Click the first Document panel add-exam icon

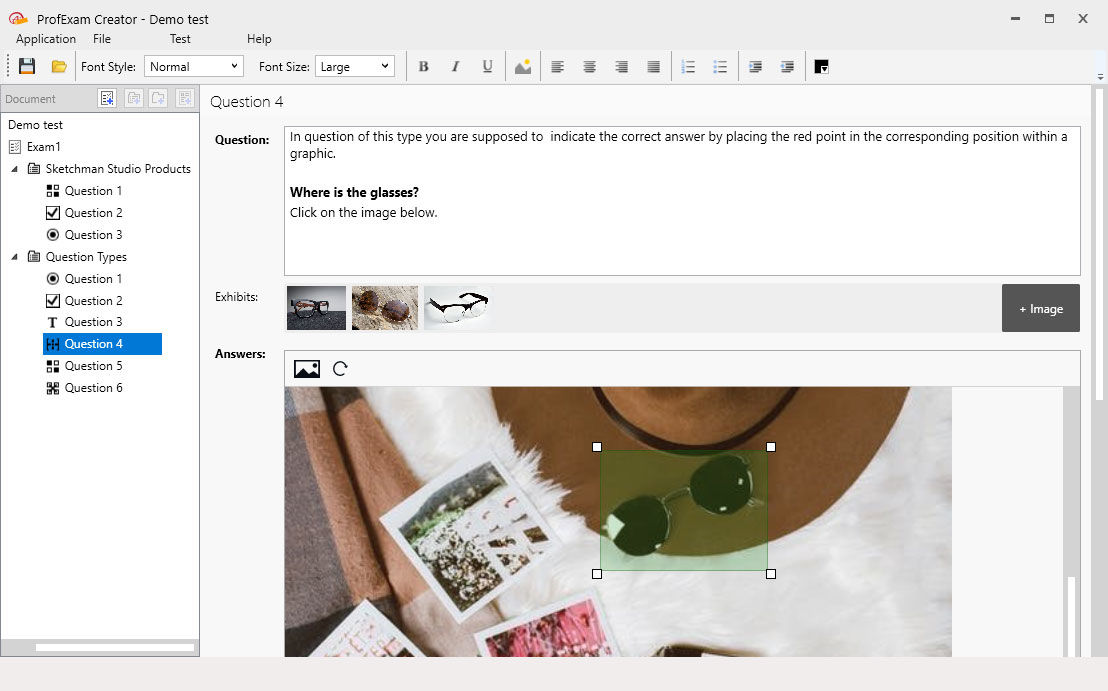[107, 98]
